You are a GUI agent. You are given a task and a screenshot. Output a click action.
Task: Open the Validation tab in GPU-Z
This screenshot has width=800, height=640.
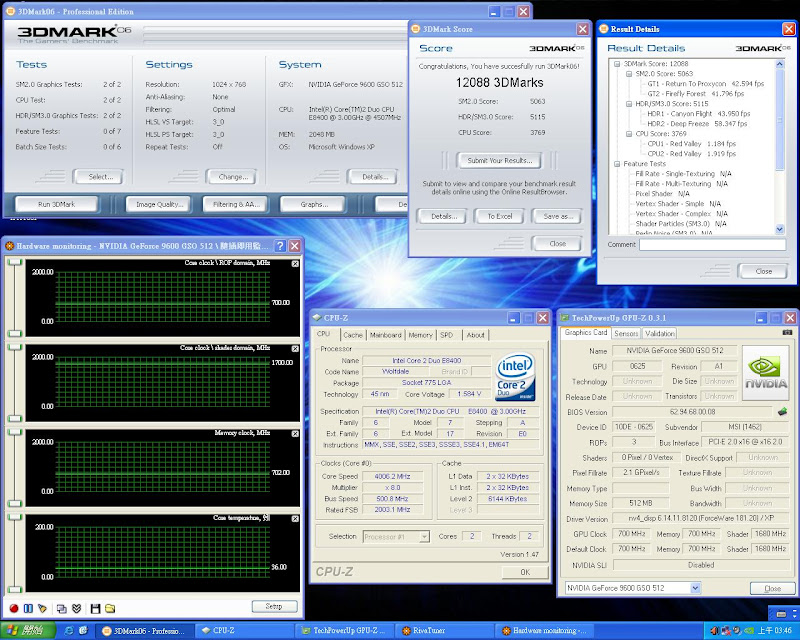click(659, 333)
